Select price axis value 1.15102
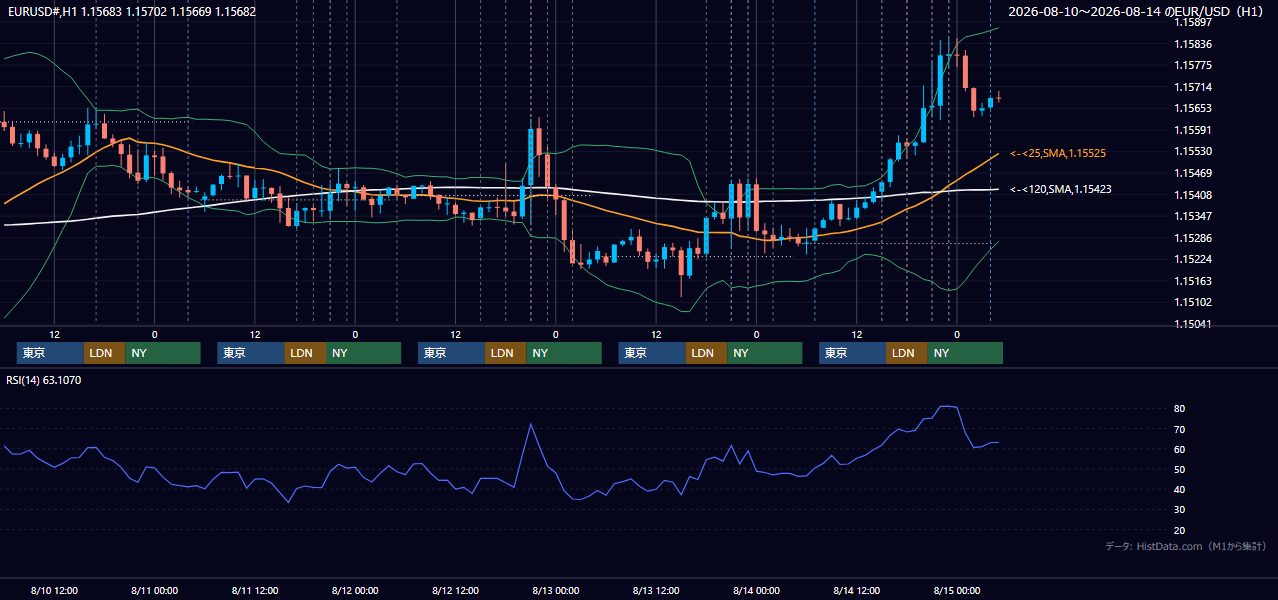This screenshot has height=600, width=1278. (x=1192, y=302)
